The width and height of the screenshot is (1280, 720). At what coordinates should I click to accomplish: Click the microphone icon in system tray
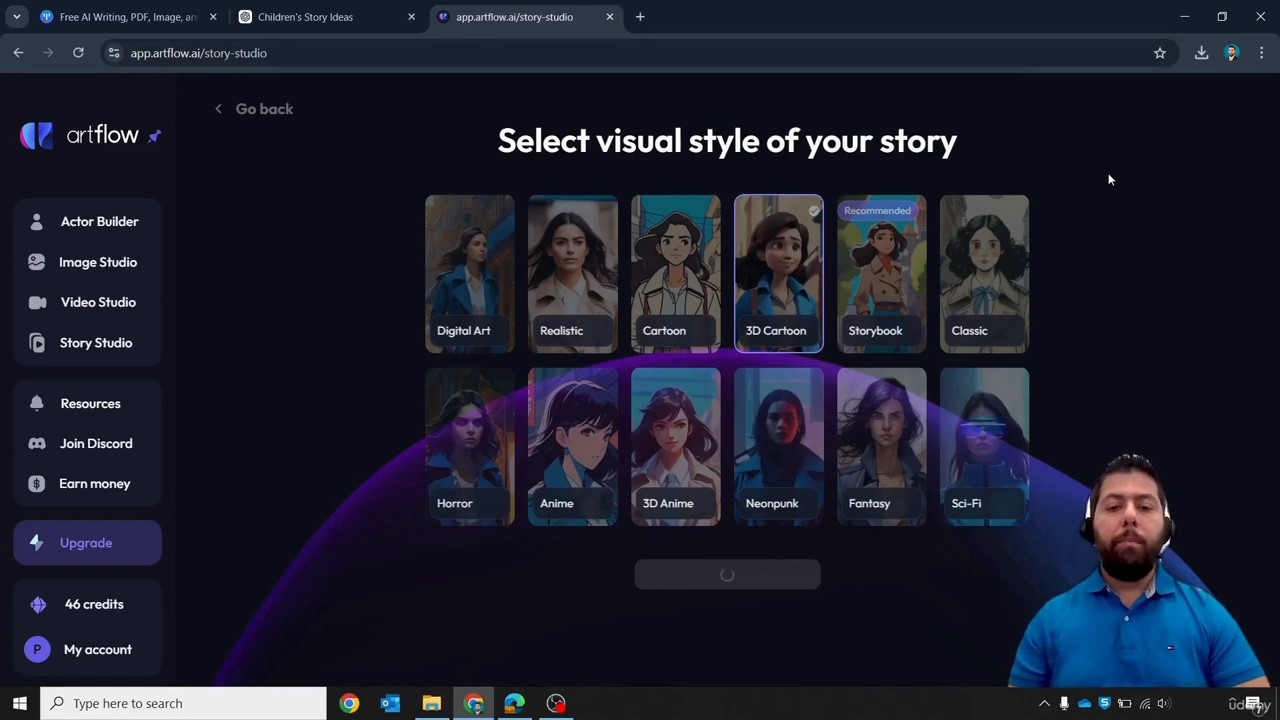1064,703
